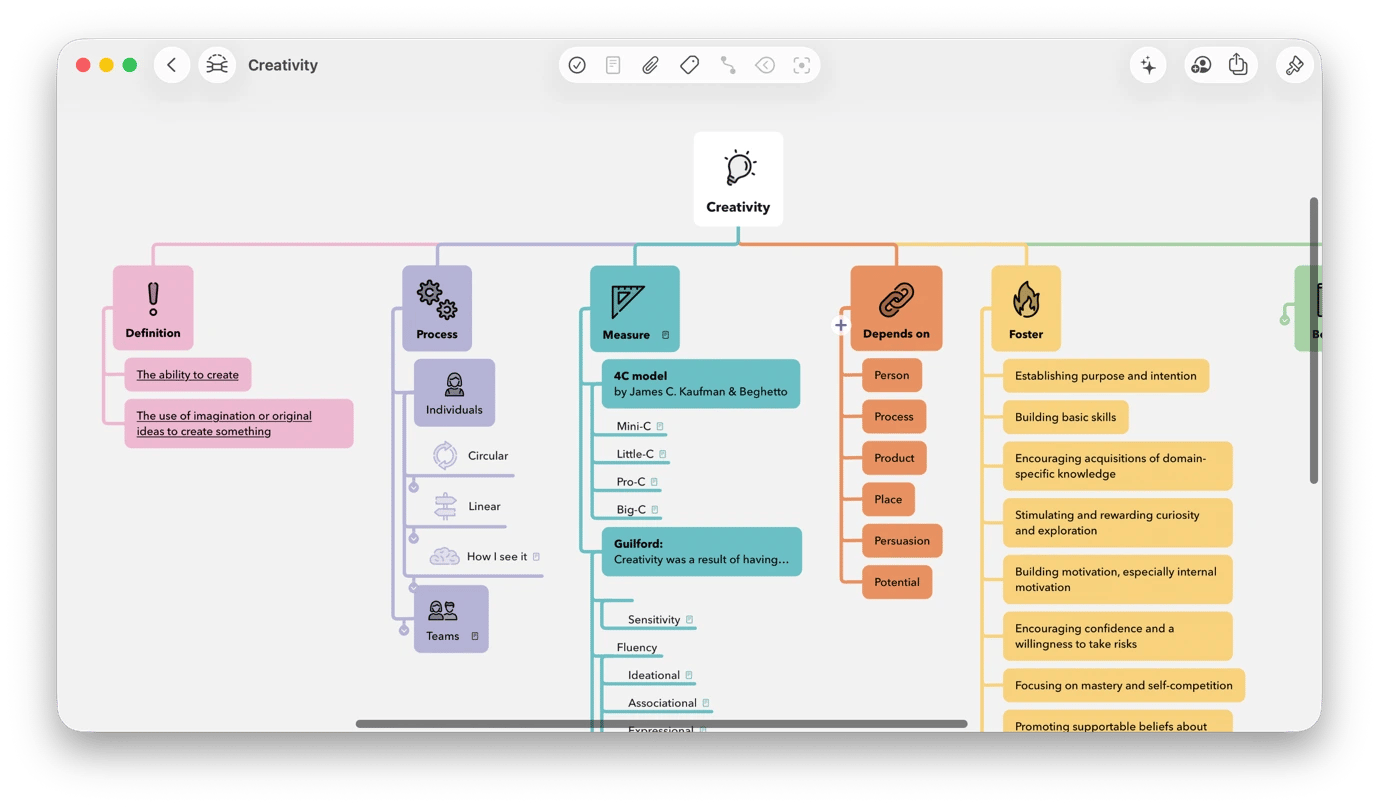Open the note indicator next to Sensitivity
The width and height of the screenshot is (1379, 807).
tap(689, 620)
